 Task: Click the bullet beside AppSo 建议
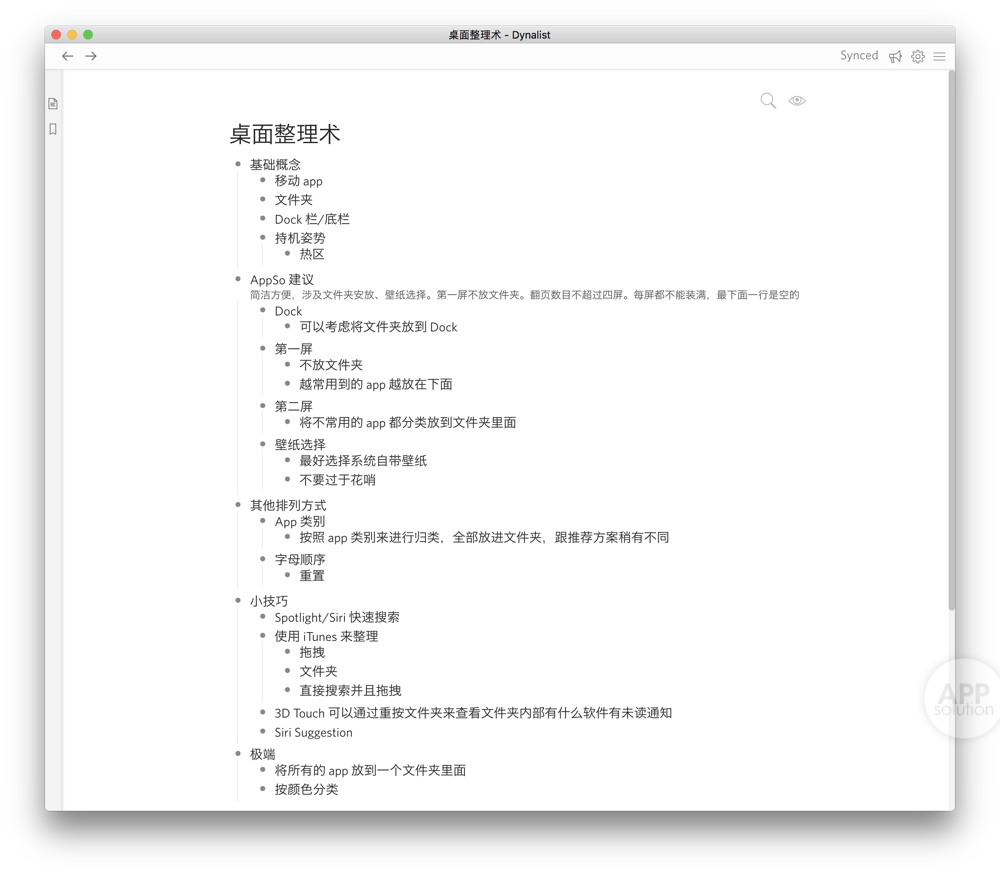(238, 280)
